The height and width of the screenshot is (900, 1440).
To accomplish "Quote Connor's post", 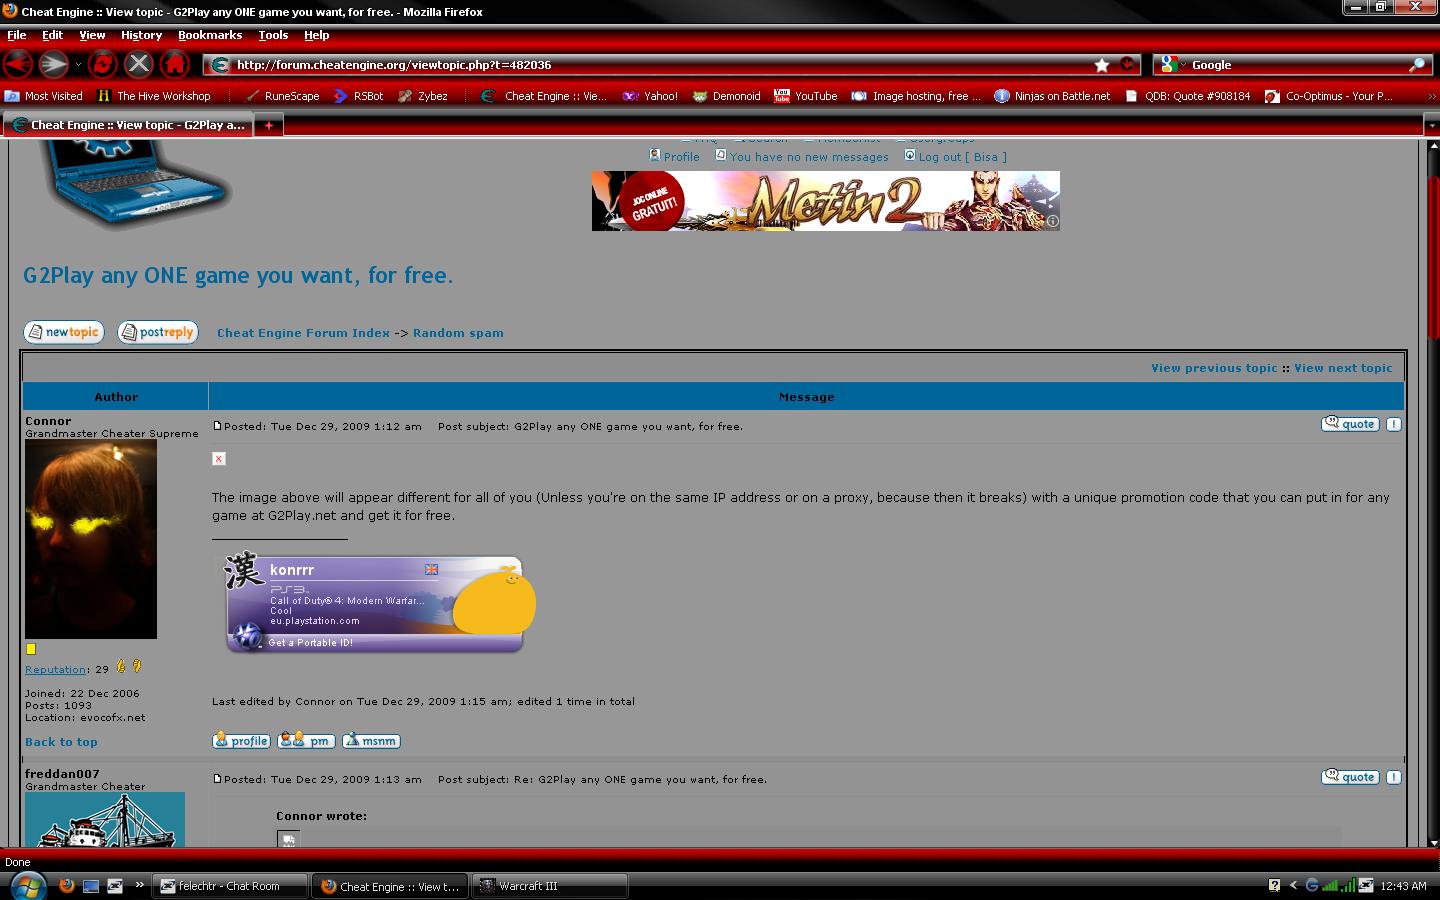I will [1350, 424].
